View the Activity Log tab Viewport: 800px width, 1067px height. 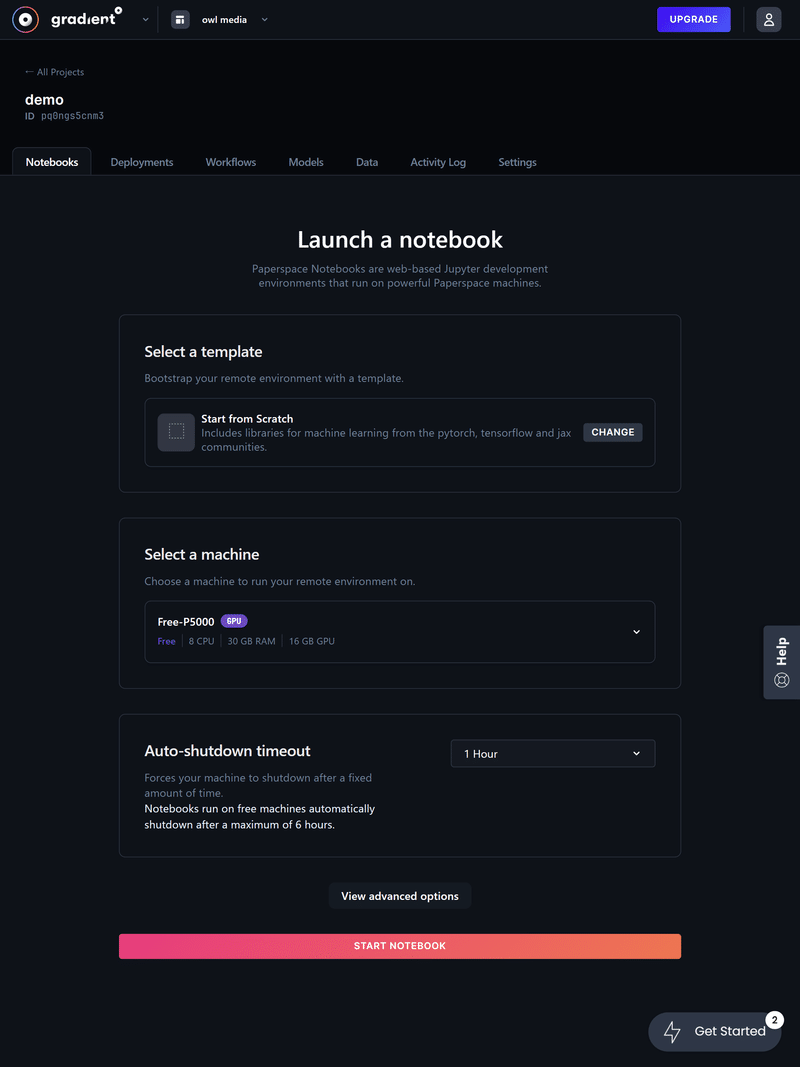[438, 162]
